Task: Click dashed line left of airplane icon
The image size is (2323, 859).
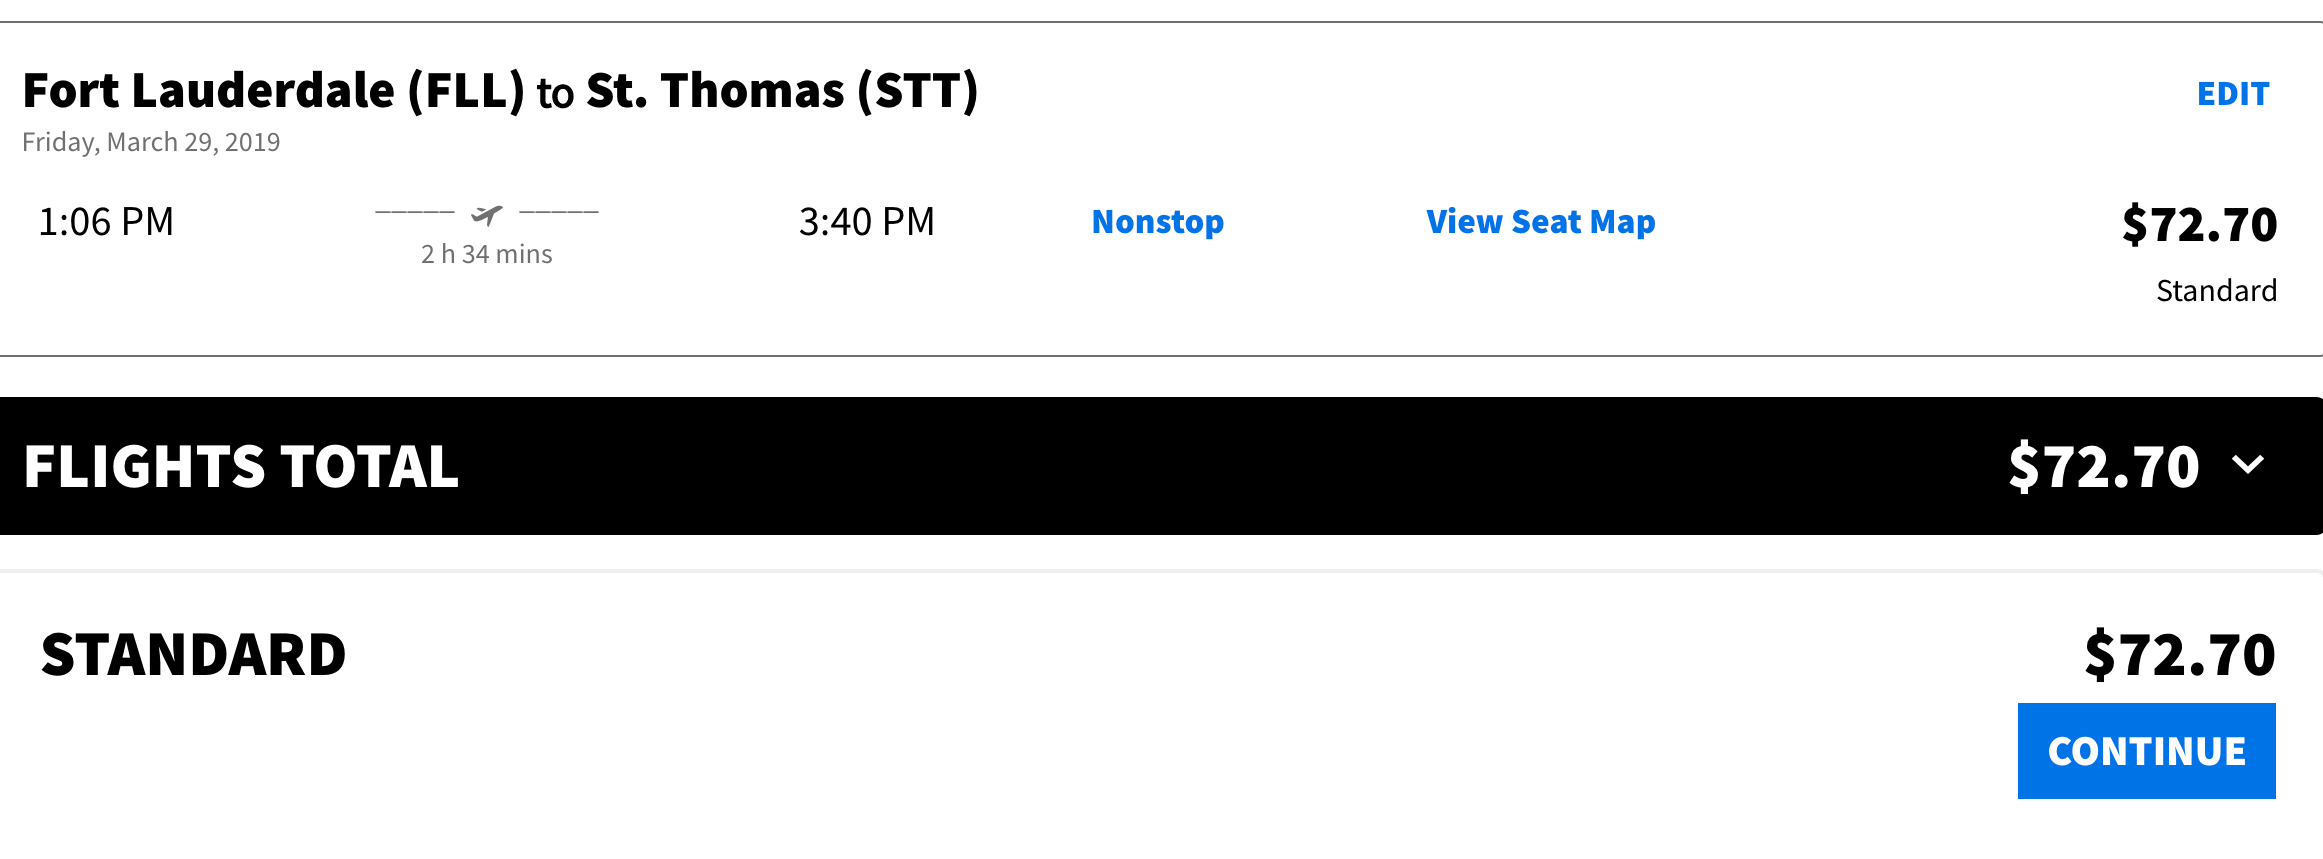Action: coord(415,212)
